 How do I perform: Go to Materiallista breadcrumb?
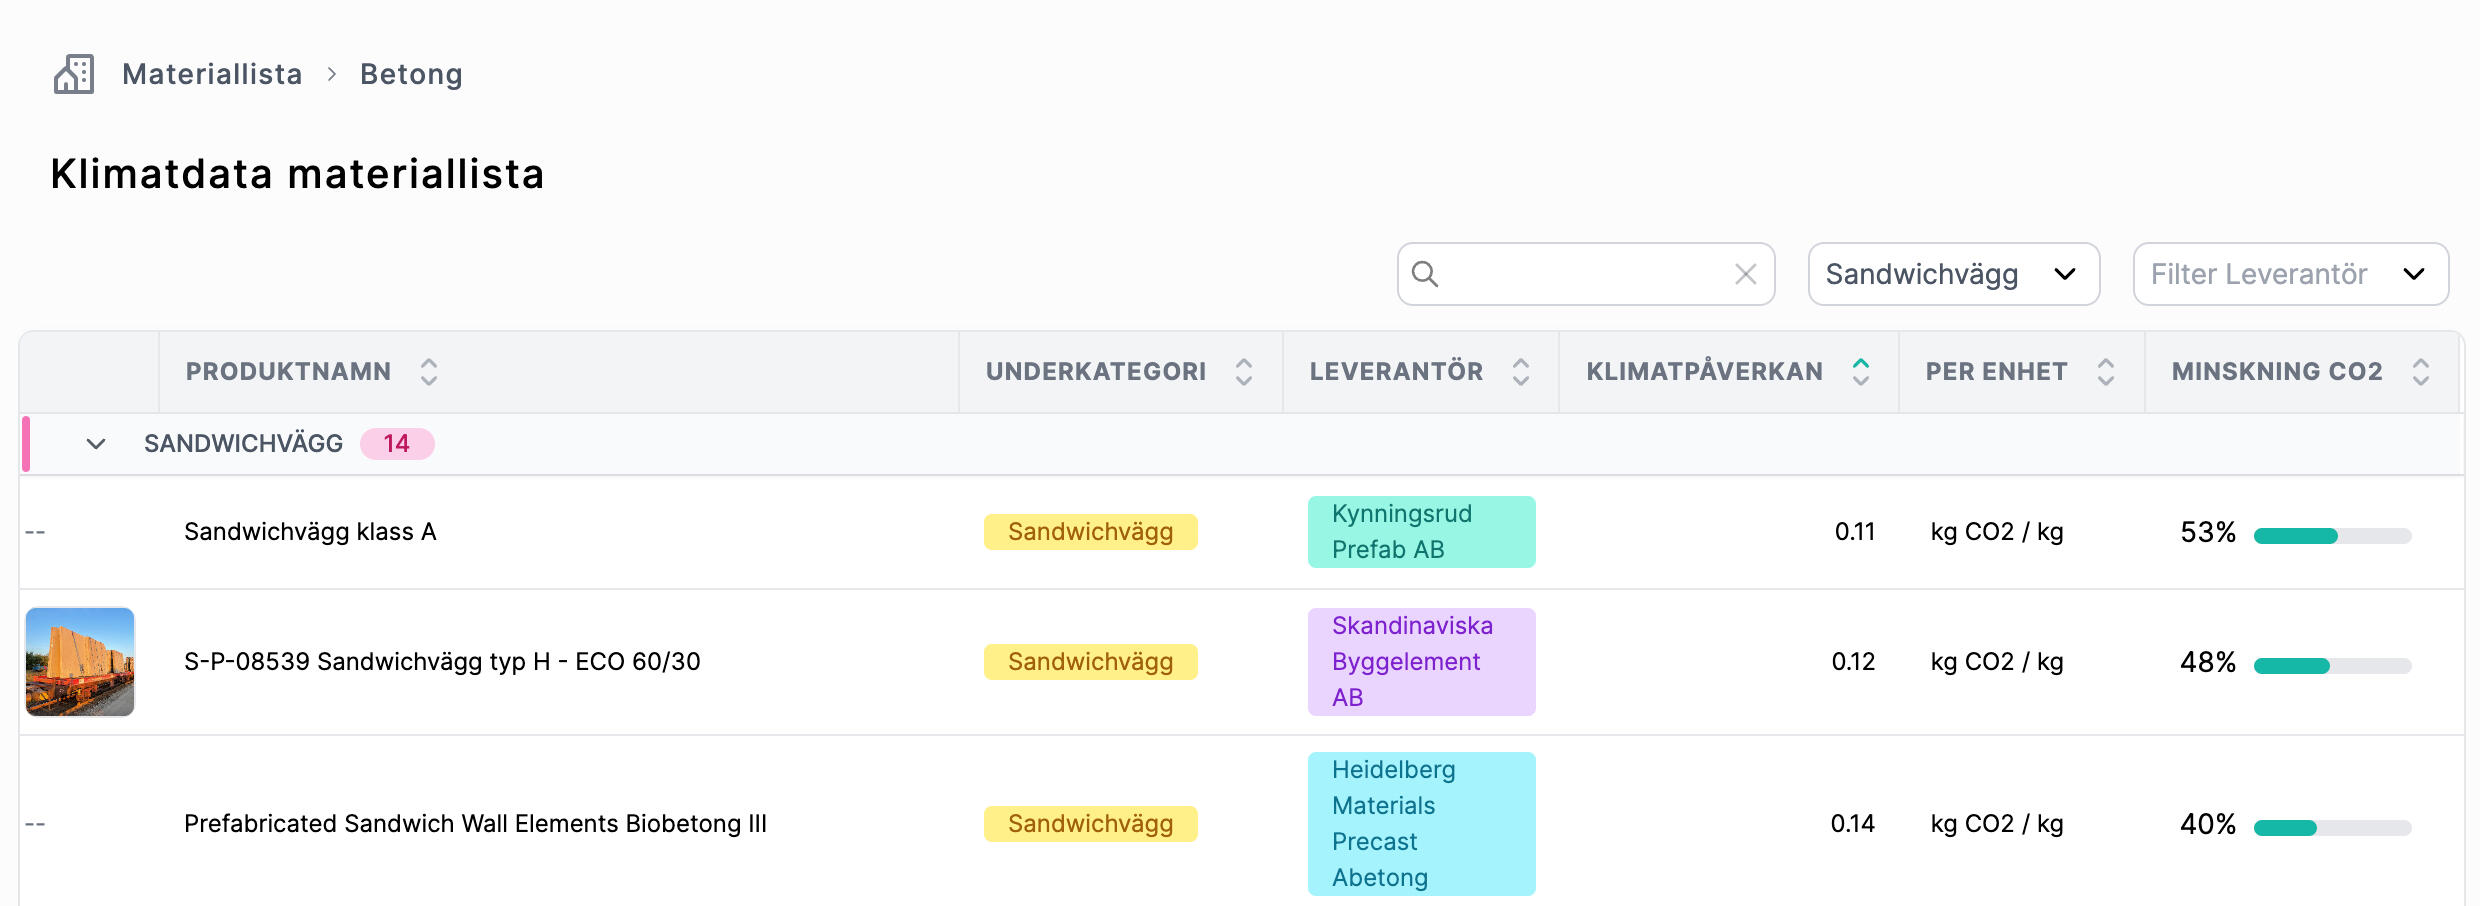[x=212, y=74]
